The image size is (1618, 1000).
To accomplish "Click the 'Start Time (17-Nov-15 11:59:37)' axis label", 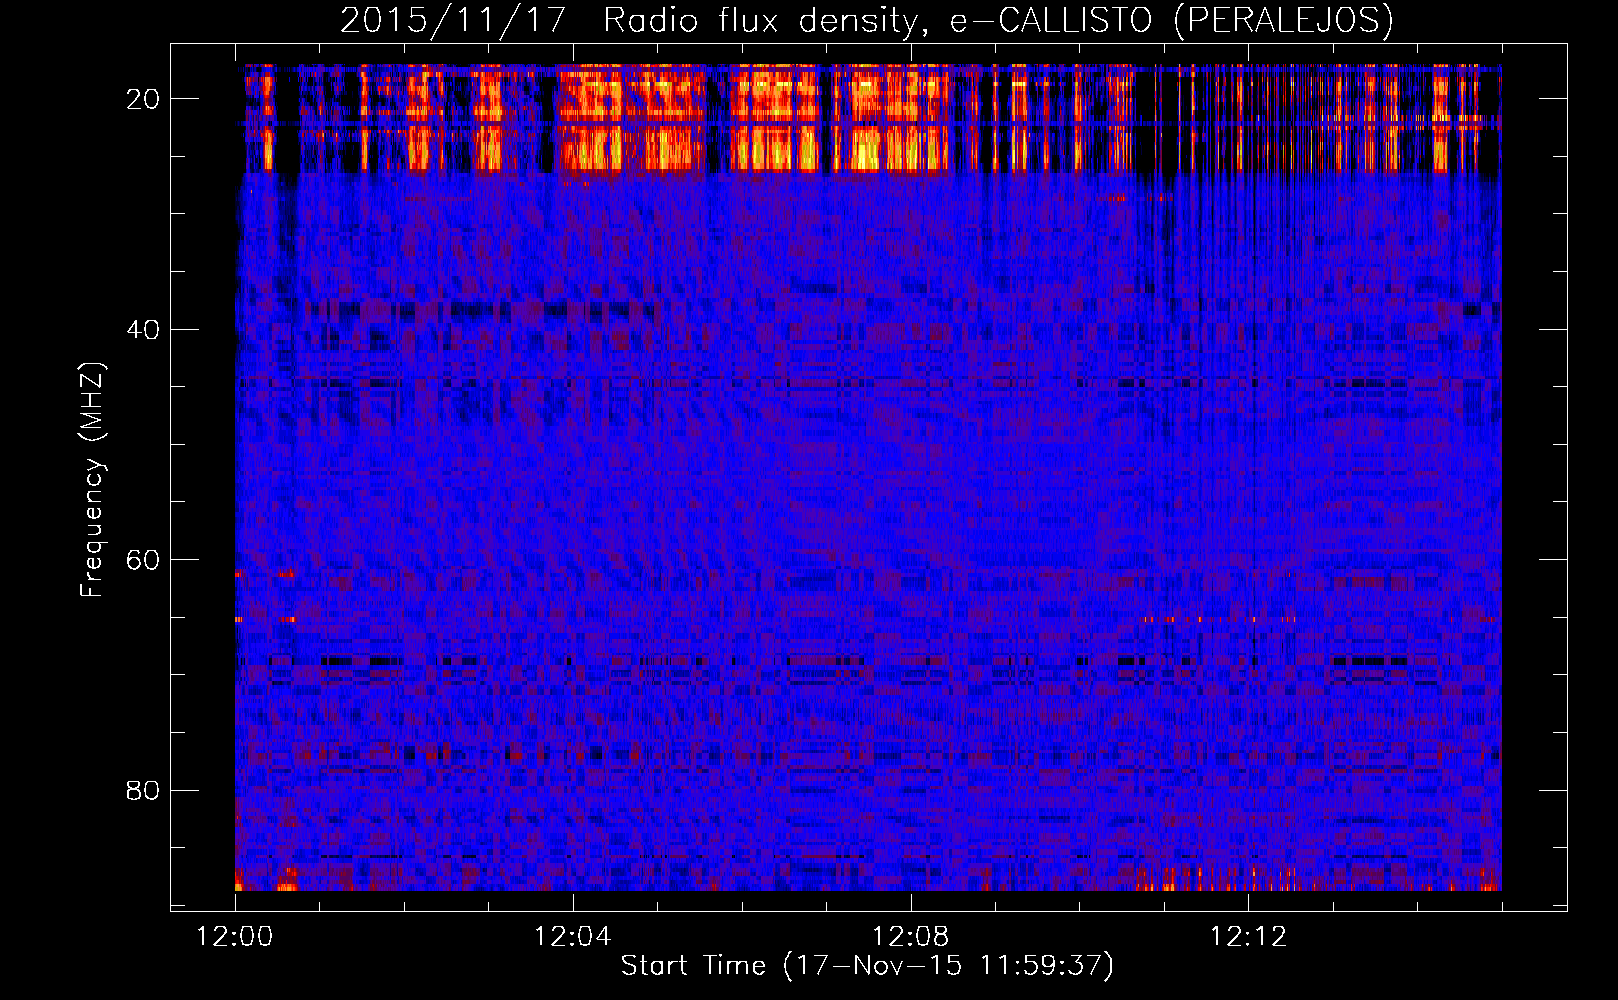I will point(867,966).
